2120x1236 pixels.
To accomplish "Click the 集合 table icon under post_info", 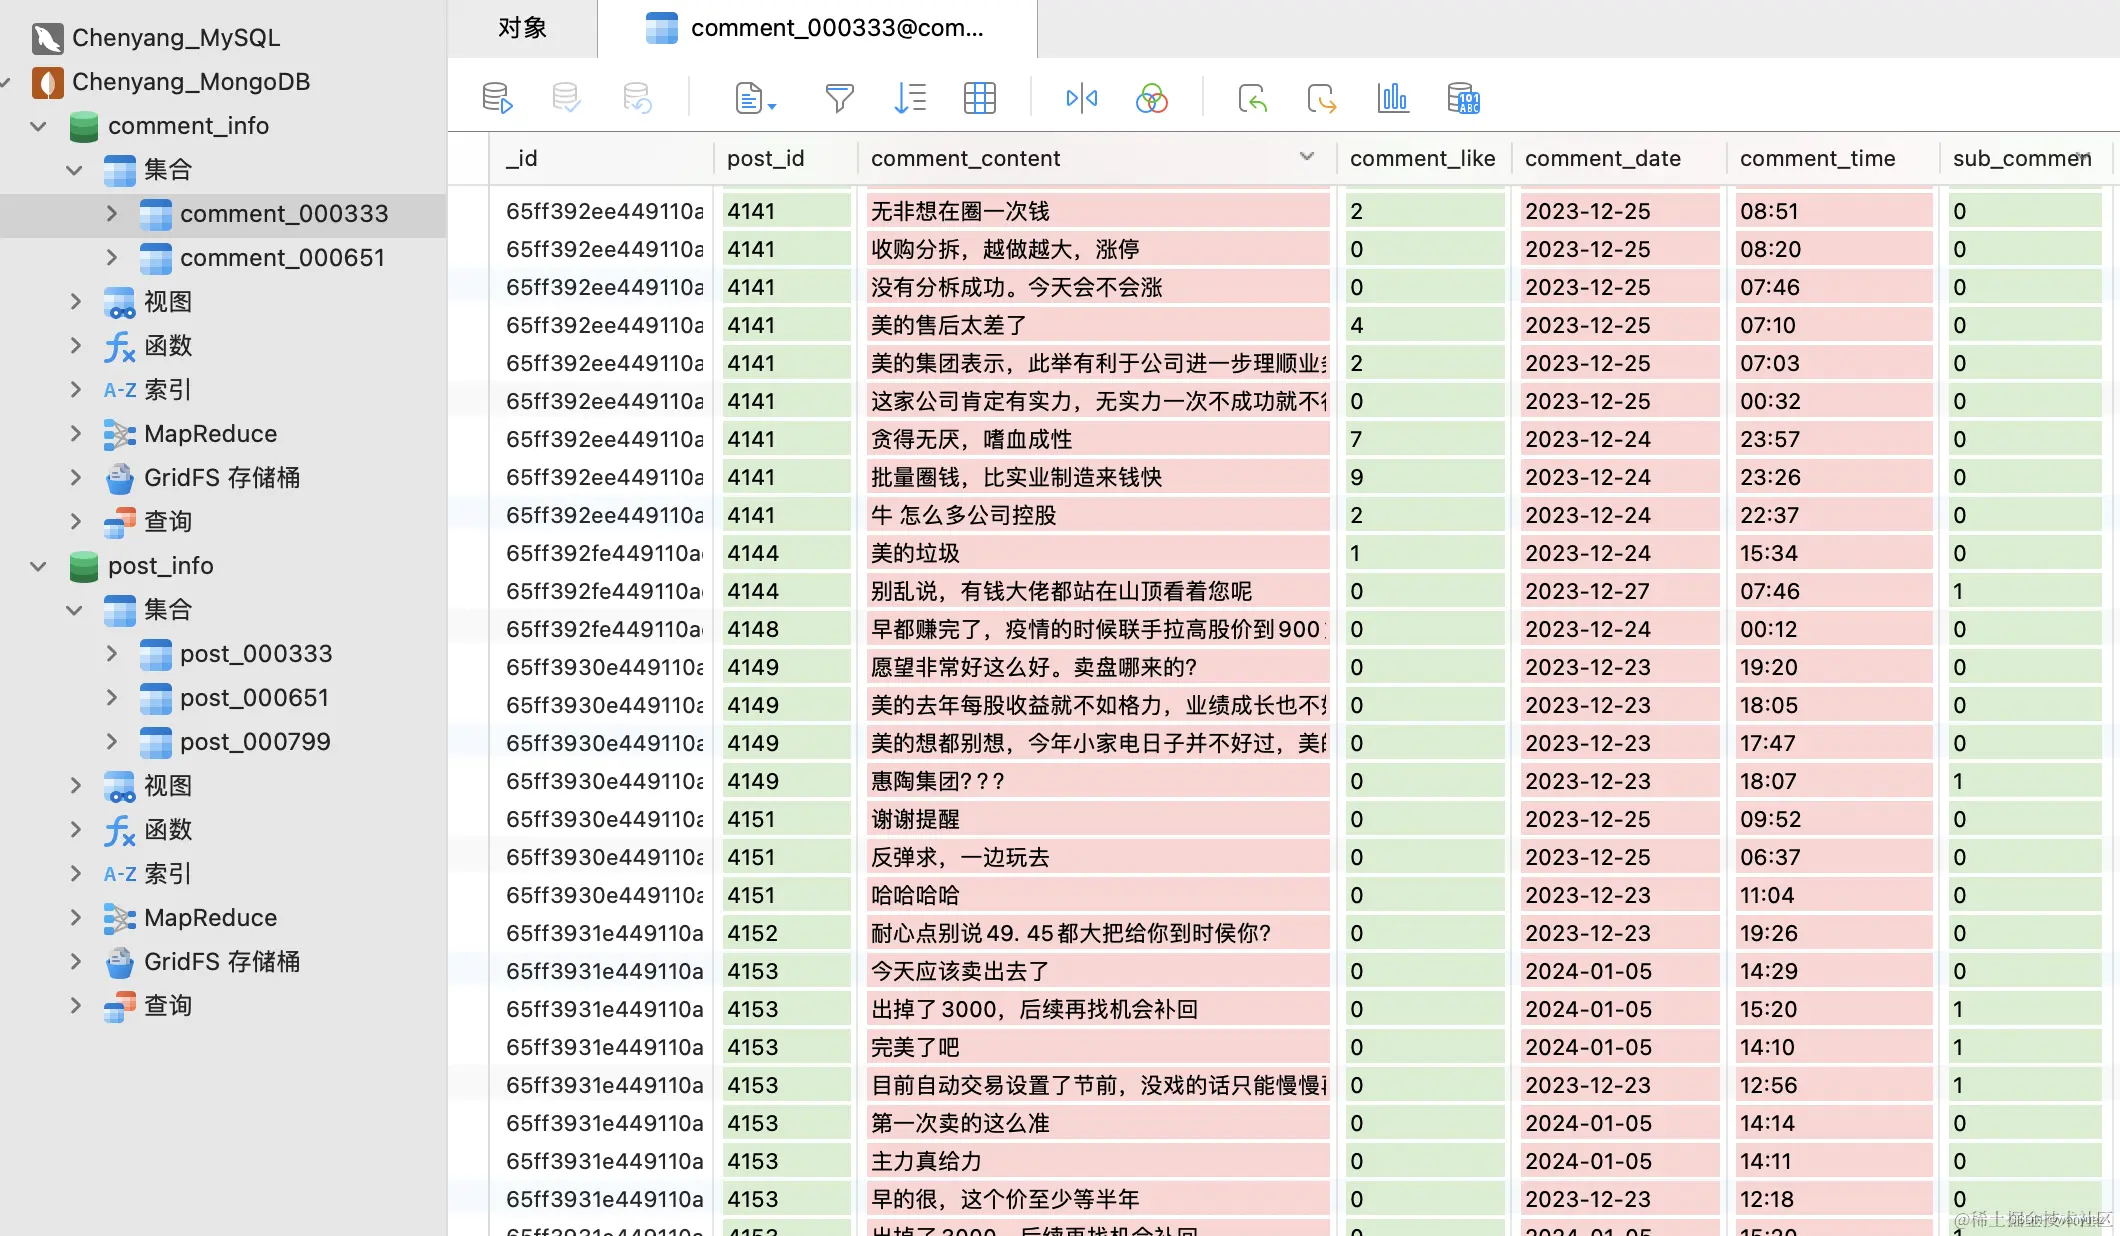I will (119, 610).
